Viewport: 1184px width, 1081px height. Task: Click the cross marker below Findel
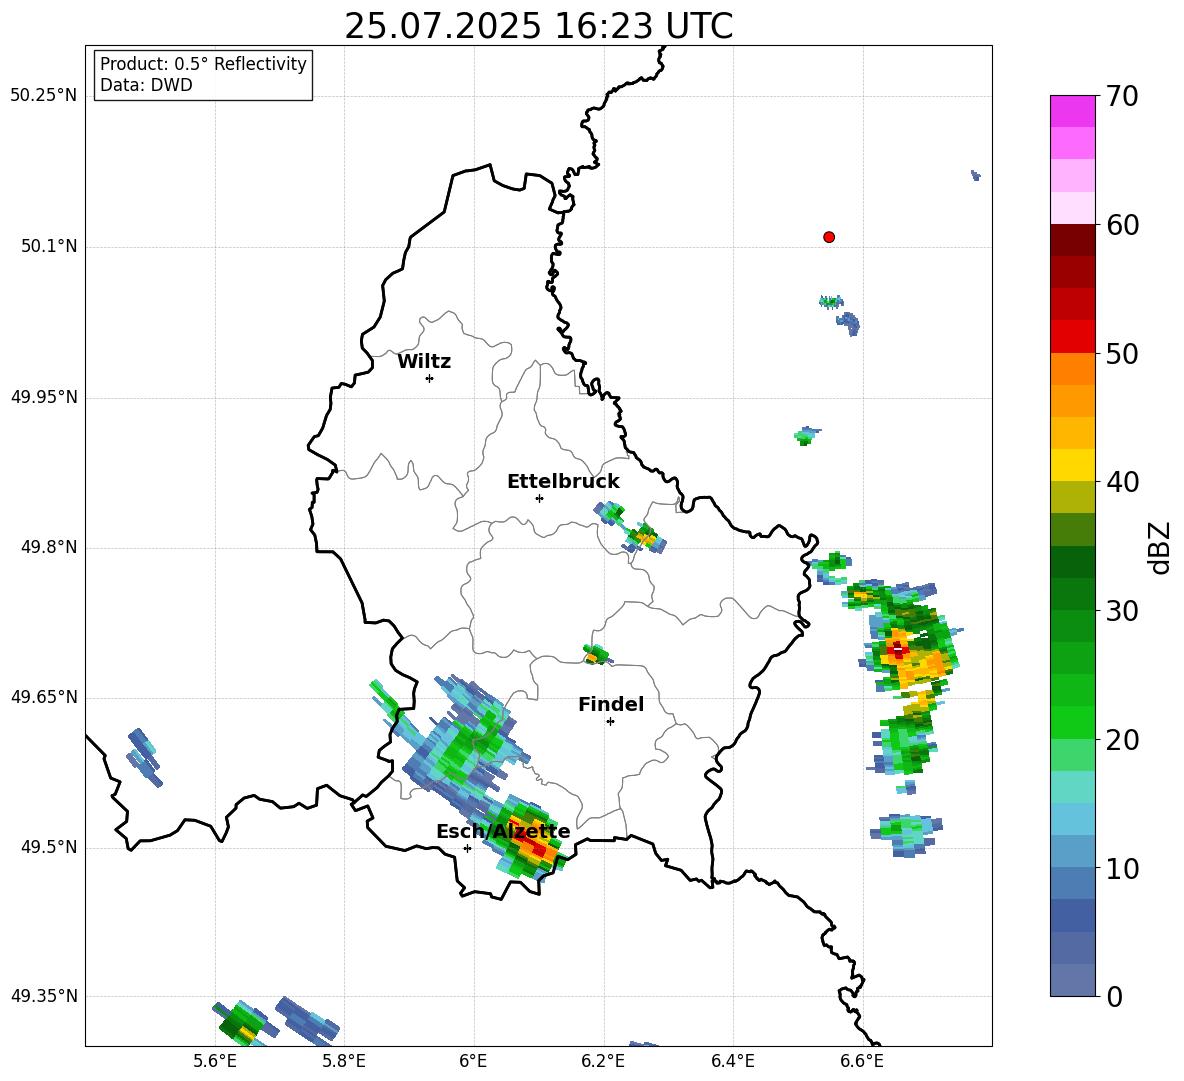[x=610, y=721]
